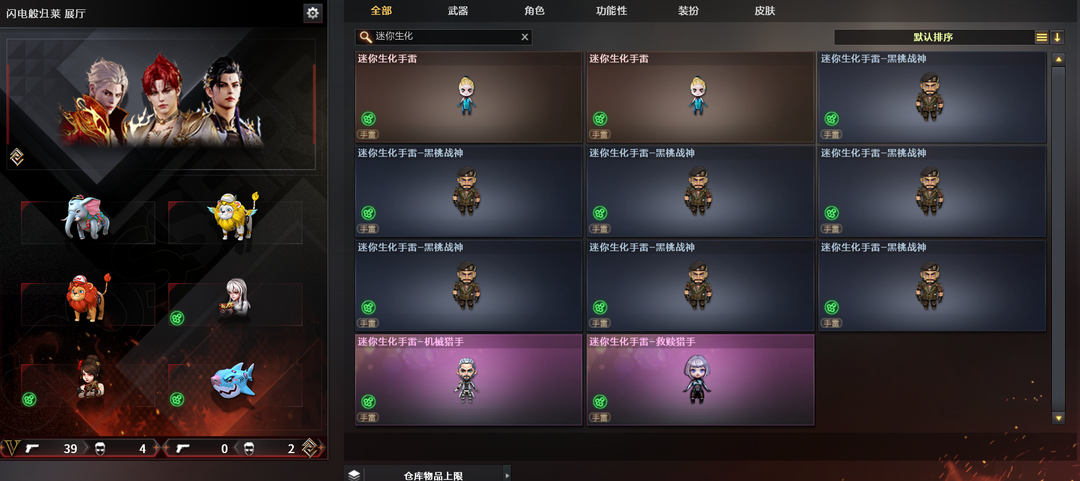Click the blue shark showroom slot
Viewport: 1080px width, 481px height.
(x=235, y=383)
